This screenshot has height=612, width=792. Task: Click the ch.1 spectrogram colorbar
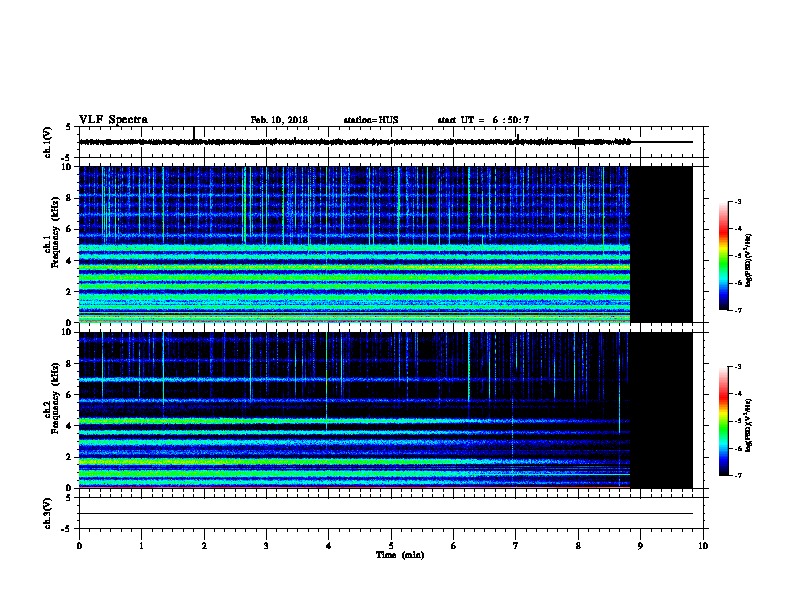(x=723, y=256)
